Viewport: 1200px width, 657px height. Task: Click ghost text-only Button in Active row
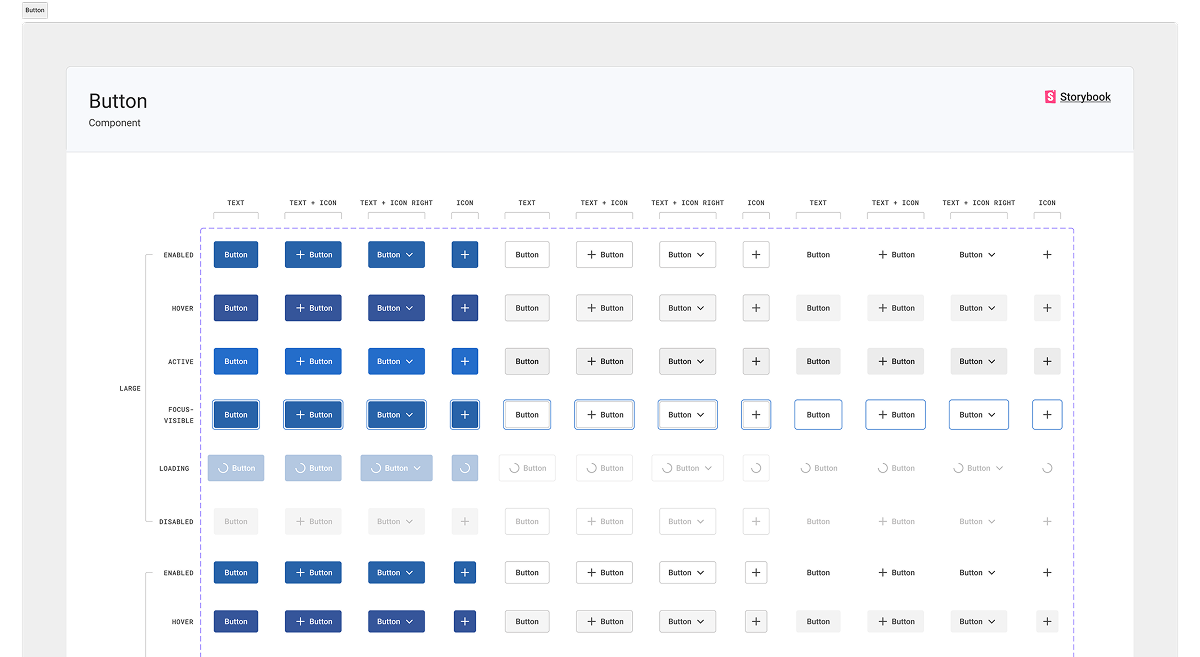818,361
